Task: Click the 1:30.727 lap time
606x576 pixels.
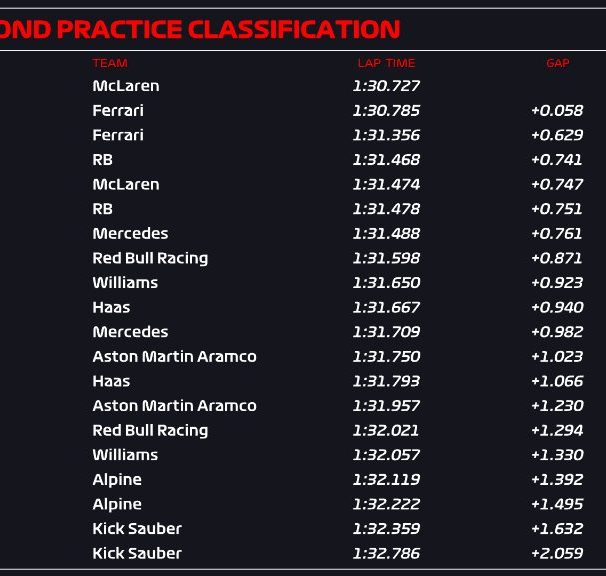Action: [386, 86]
